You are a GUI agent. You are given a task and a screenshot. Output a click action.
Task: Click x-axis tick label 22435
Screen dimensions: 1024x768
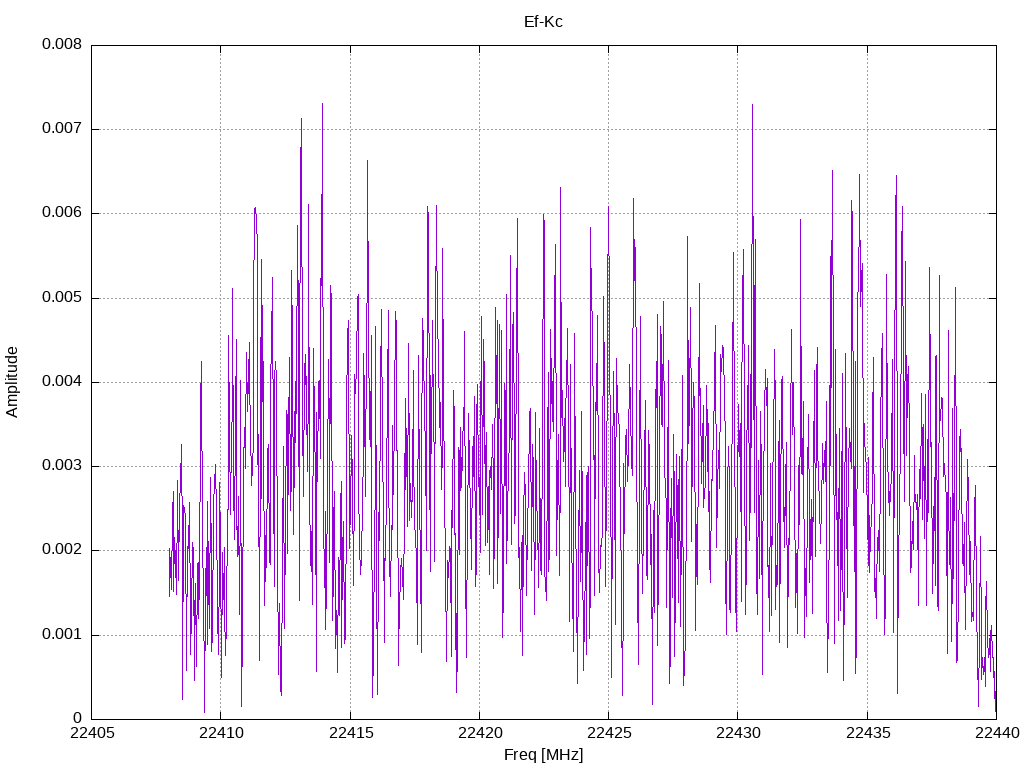868,733
